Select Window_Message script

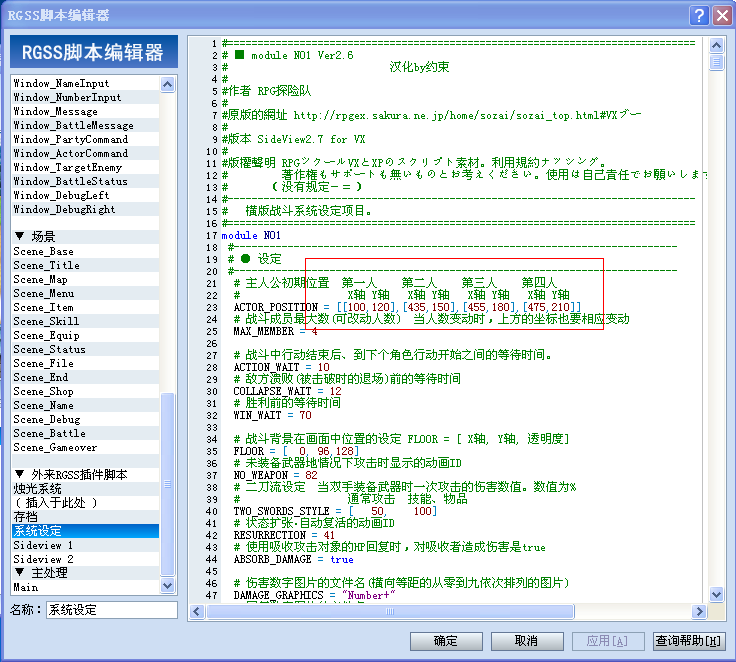click(85, 111)
